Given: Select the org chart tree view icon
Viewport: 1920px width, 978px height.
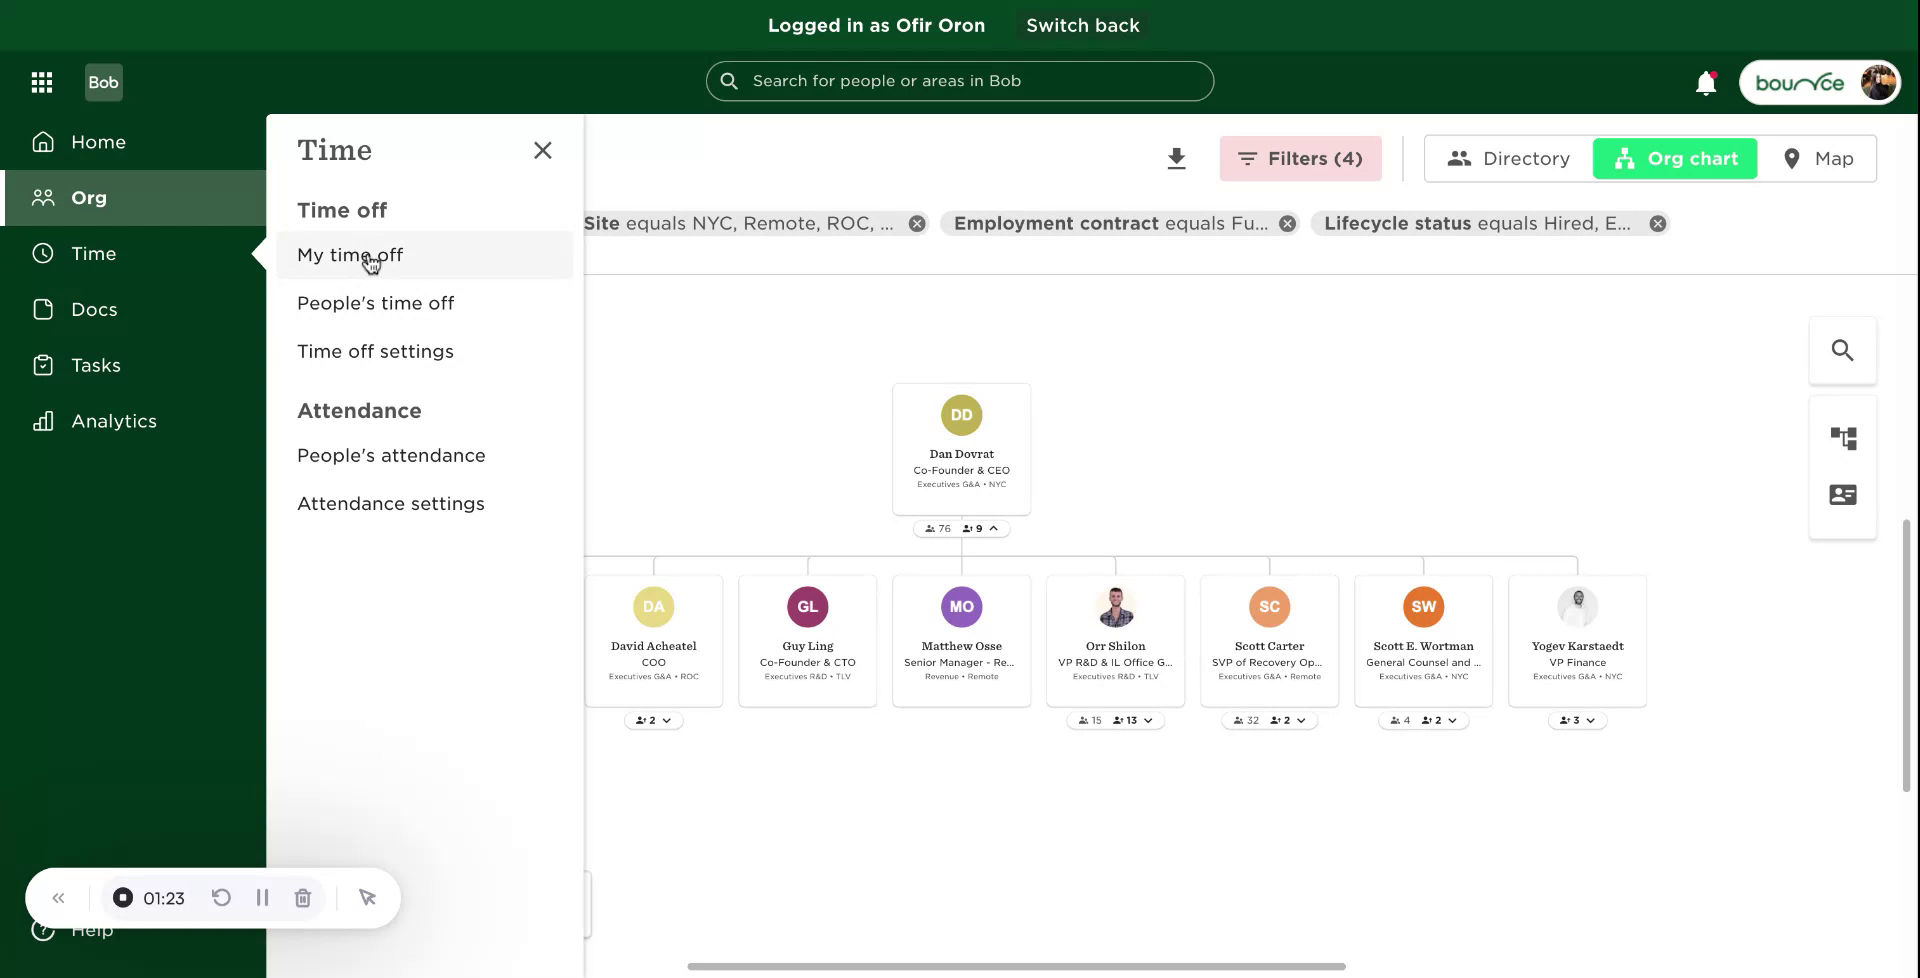Looking at the screenshot, I should (1843, 437).
